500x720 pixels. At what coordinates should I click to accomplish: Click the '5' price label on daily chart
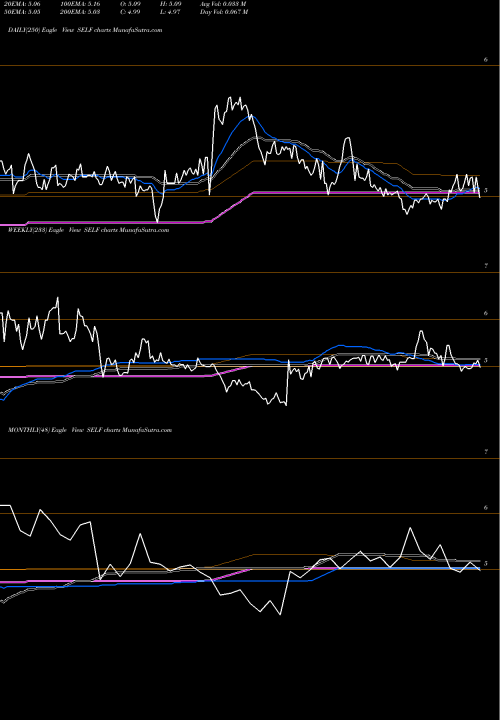486,190
